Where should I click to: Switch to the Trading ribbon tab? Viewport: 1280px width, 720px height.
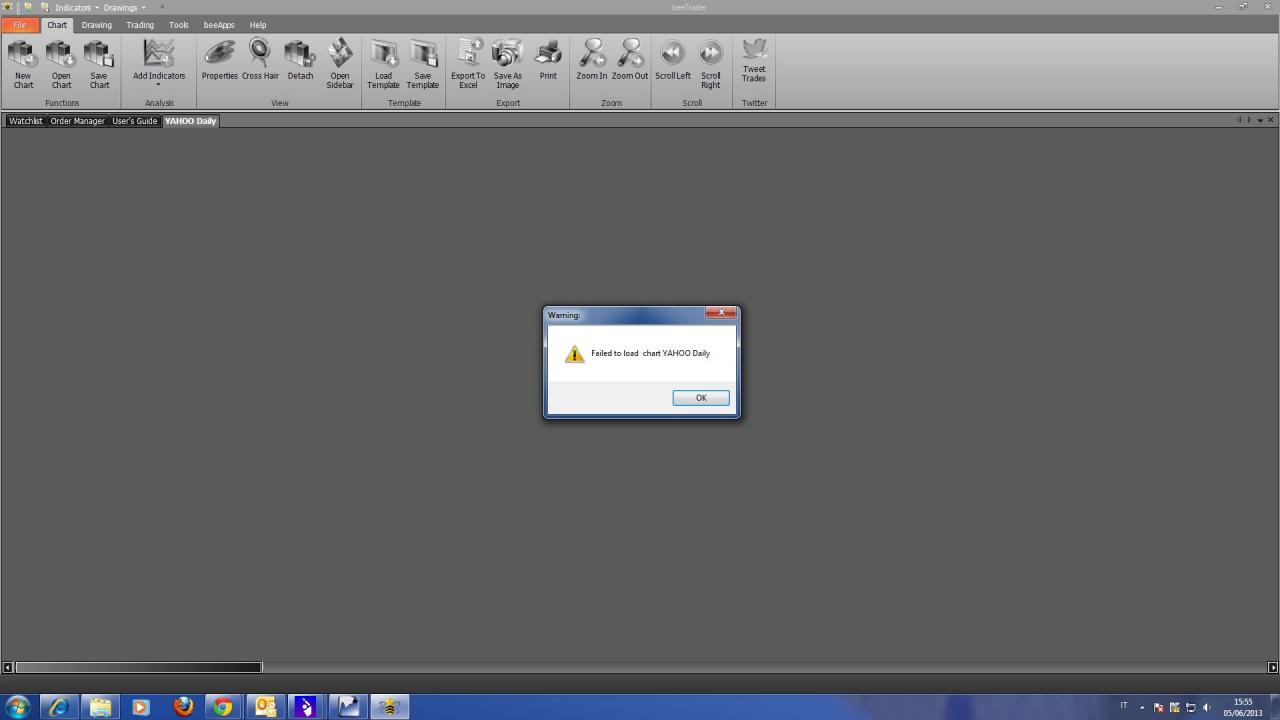[x=140, y=25]
